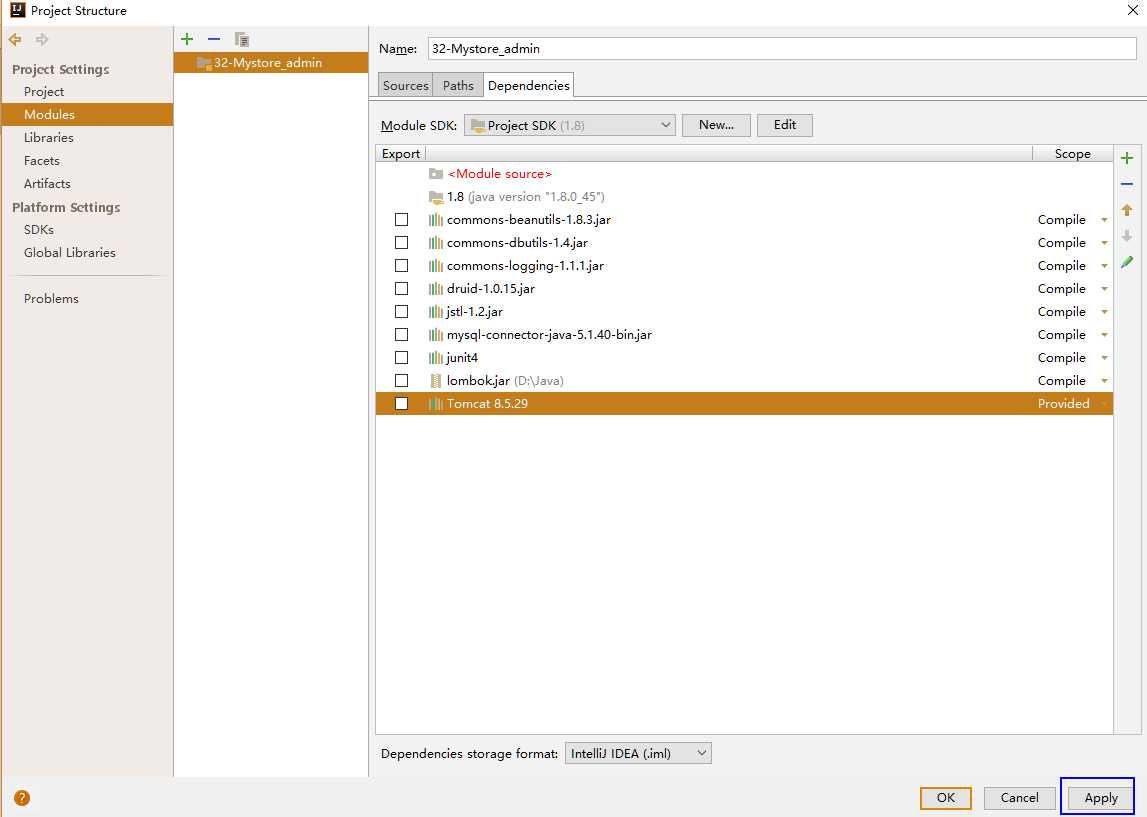Open the Module SDK dropdown

569,125
